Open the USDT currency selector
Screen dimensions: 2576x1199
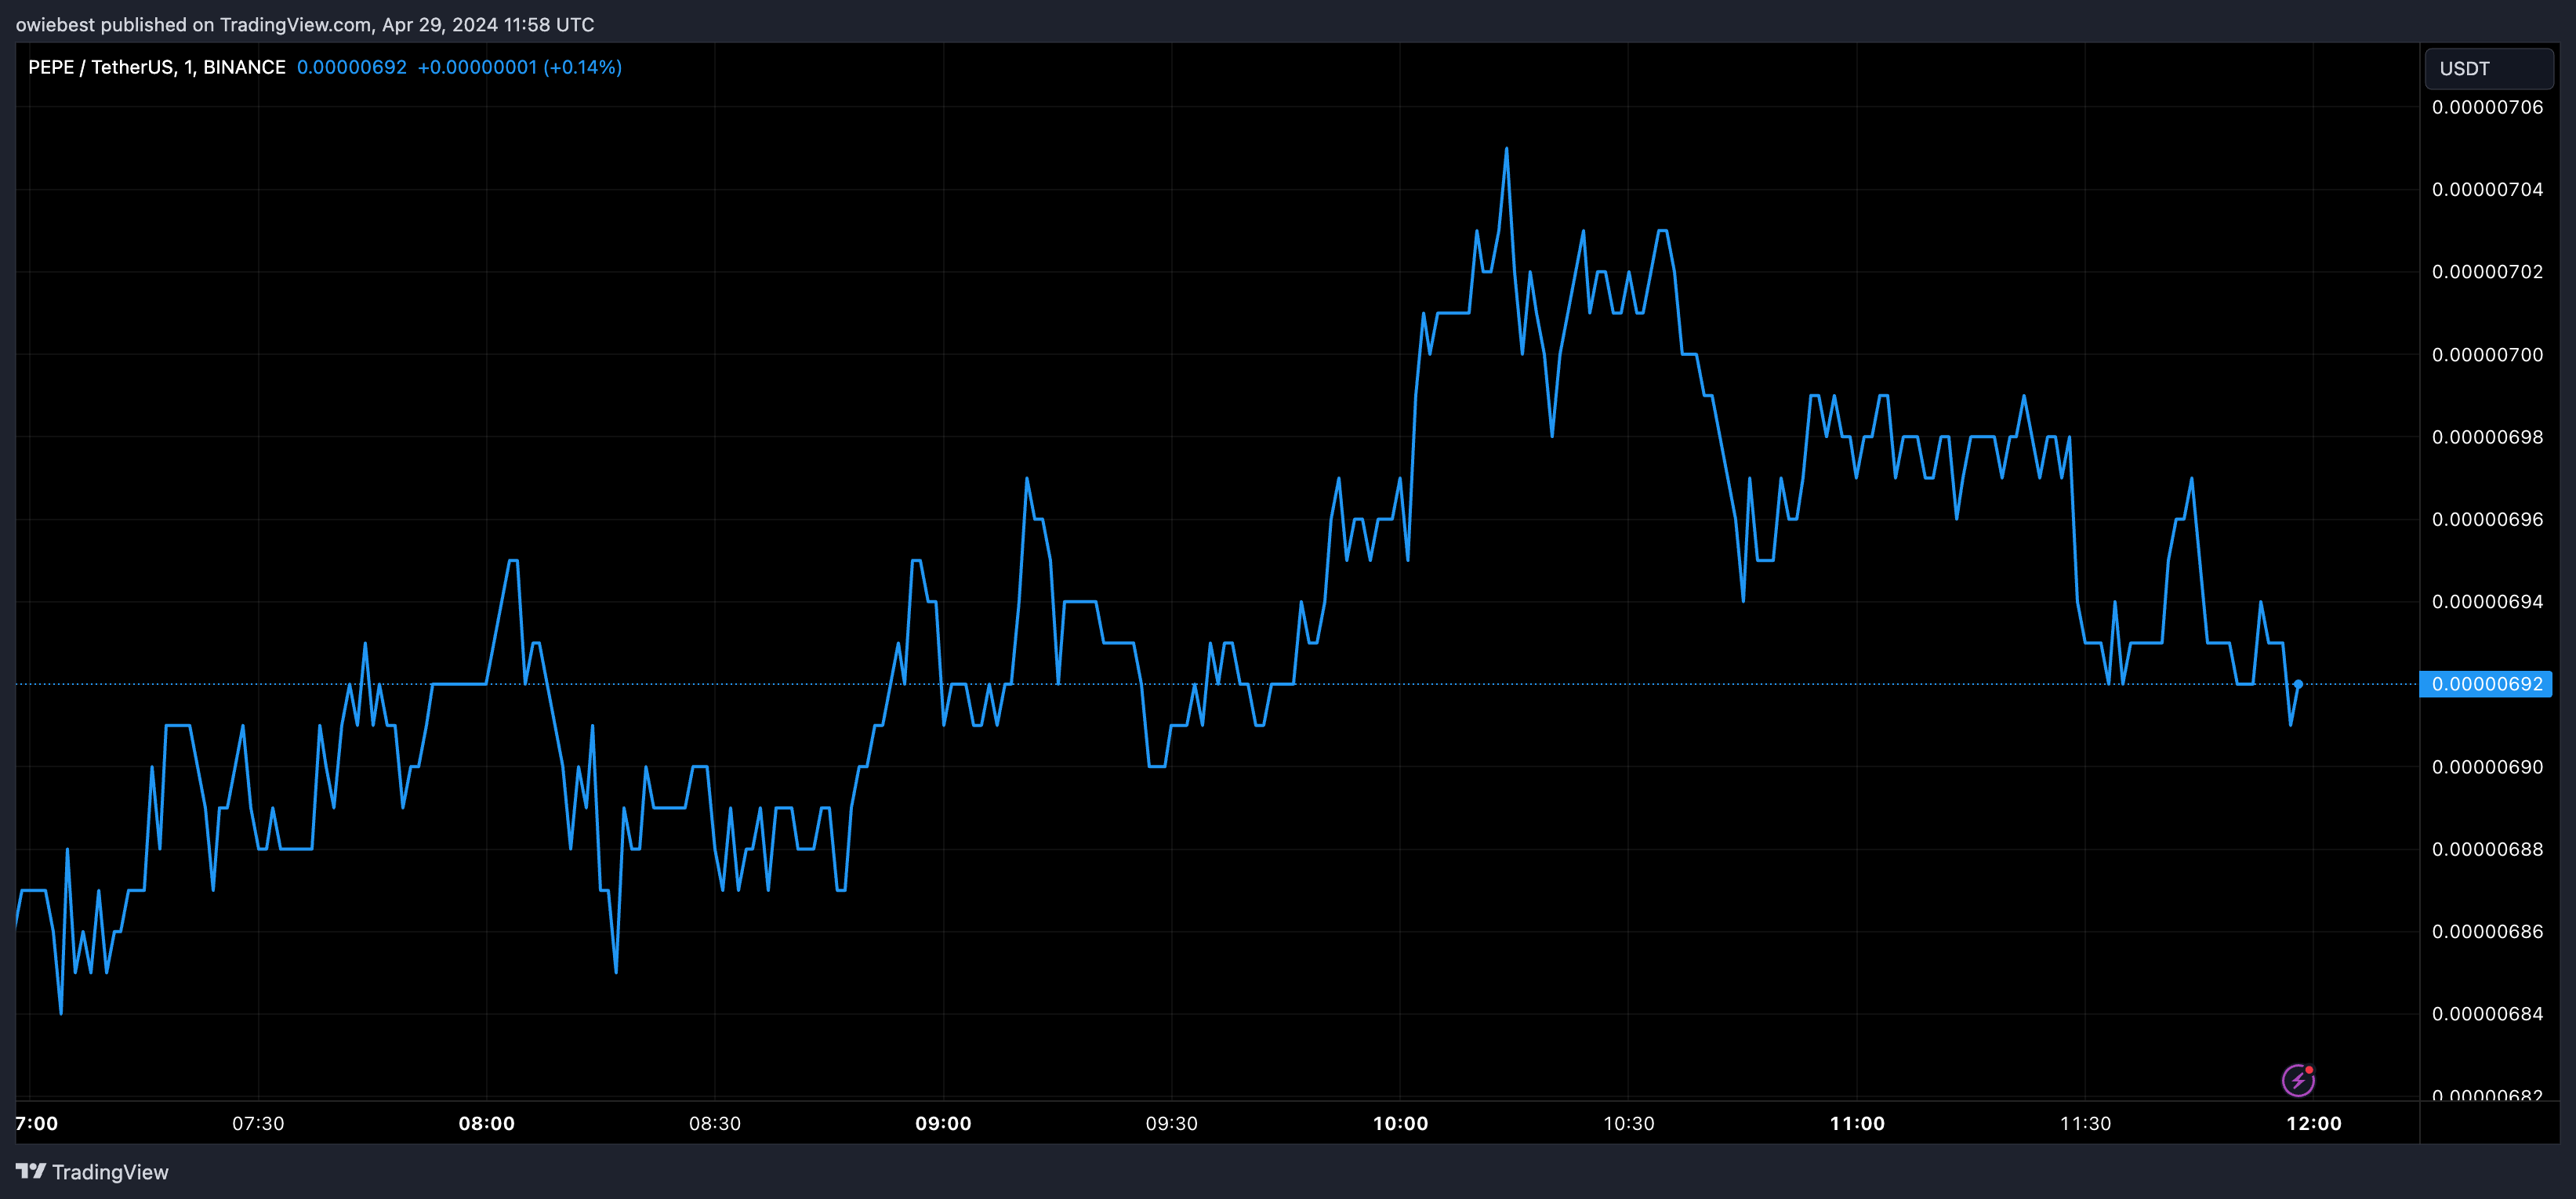(x=2488, y=68)
